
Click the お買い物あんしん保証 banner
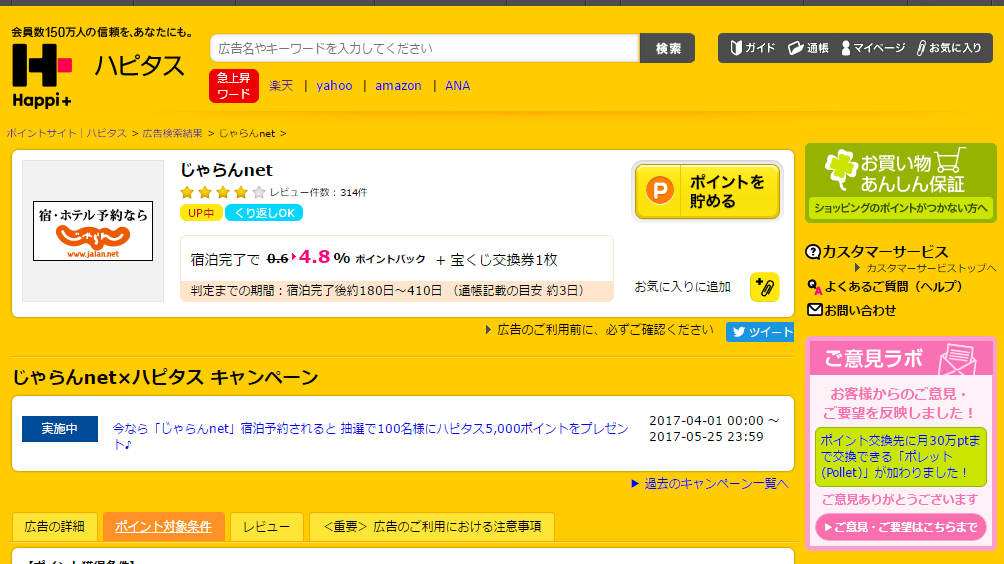(900, 183)
